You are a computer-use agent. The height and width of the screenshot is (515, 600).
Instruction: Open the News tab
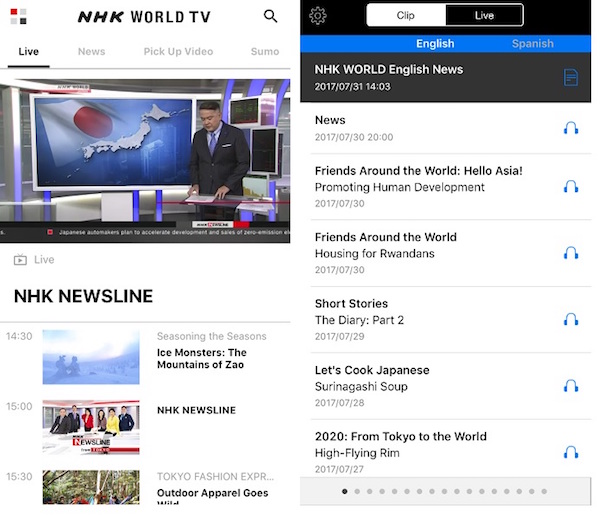pyautogui.click(x=91, y=52)
